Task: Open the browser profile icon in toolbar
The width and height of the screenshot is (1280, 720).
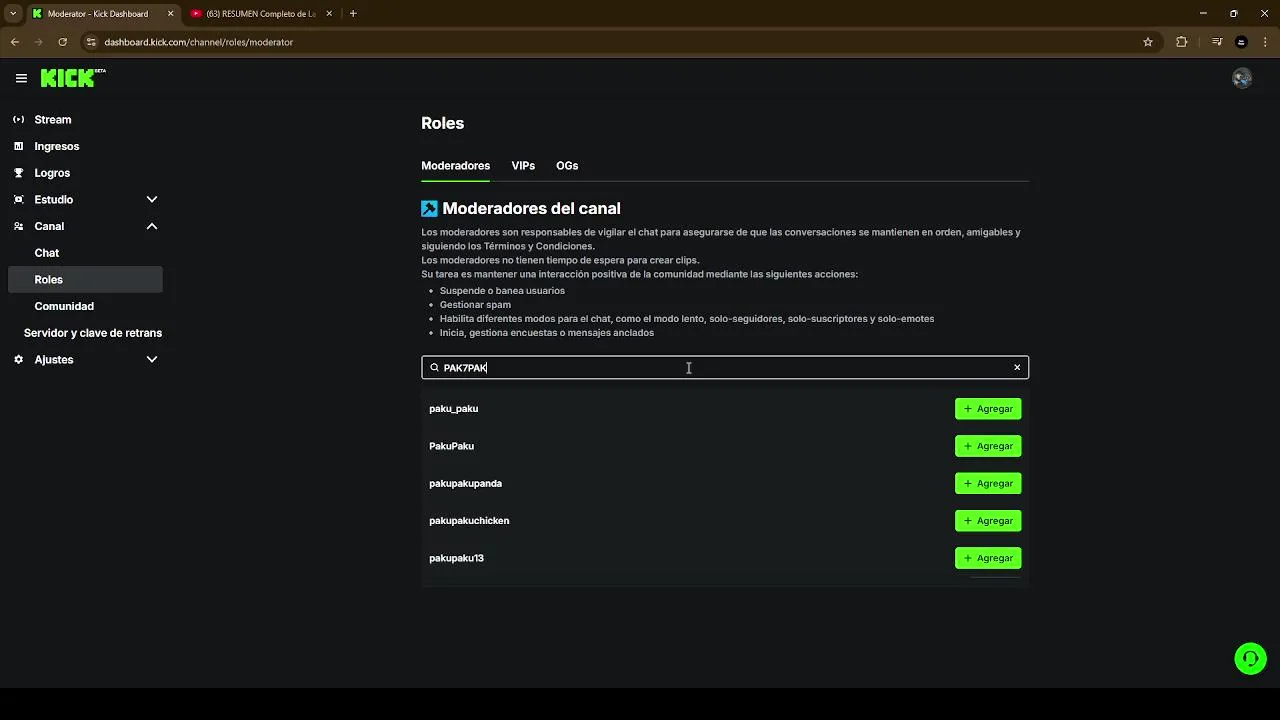Action: click(1241, 42)
